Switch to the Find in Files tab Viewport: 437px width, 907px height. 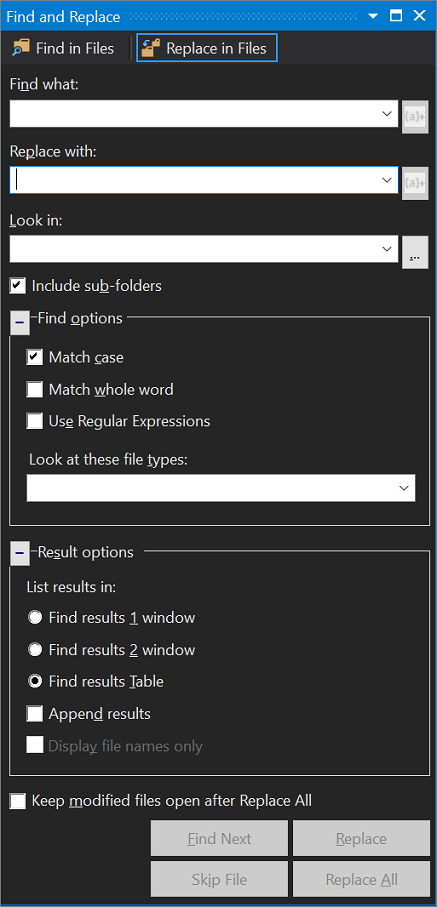pos(64,48)
